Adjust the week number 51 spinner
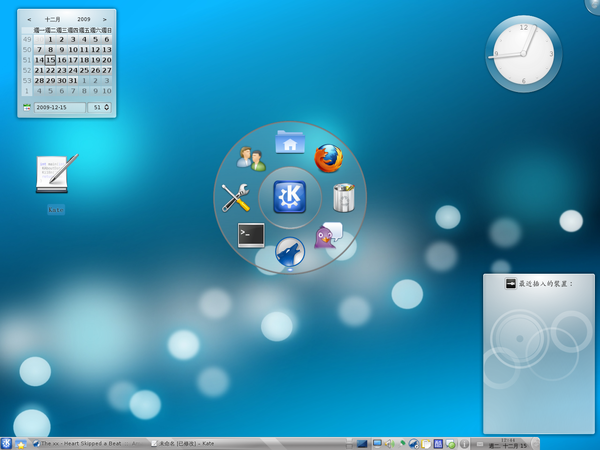The height and width of the screenshot is (450, 600). 99,108
